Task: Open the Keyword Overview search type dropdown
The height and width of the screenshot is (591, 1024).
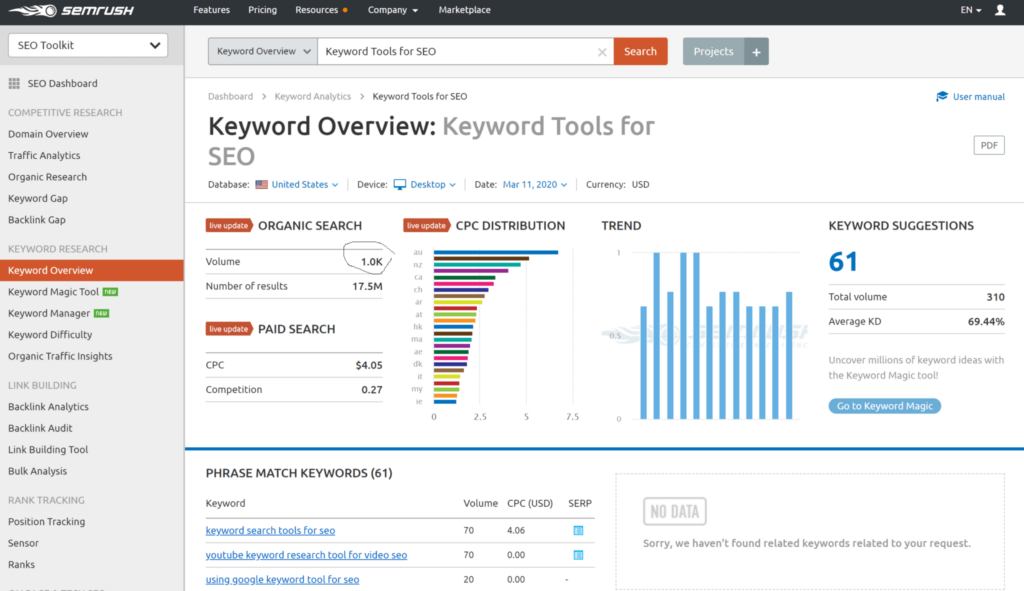Action: tap(263, 51)
